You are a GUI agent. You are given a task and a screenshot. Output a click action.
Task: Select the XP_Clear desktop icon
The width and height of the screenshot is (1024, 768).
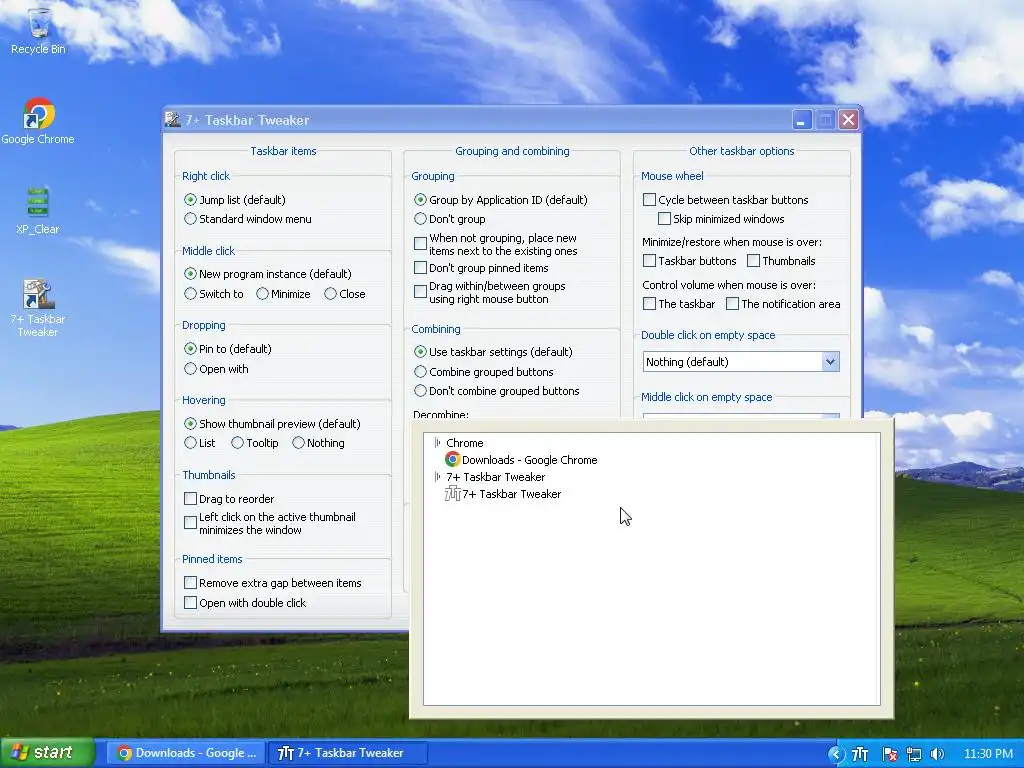(x=38, y=211)
